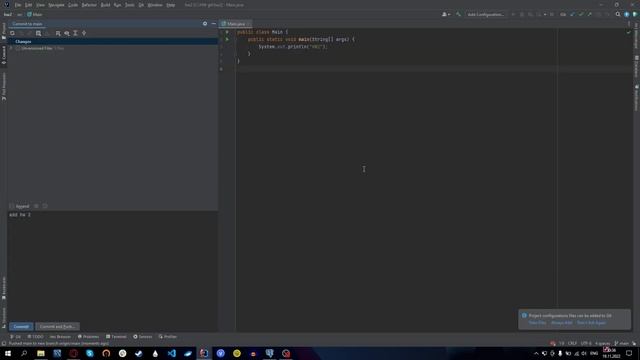Hide the Commit tool window
This screenshot has height=360, width=640.
213,24
